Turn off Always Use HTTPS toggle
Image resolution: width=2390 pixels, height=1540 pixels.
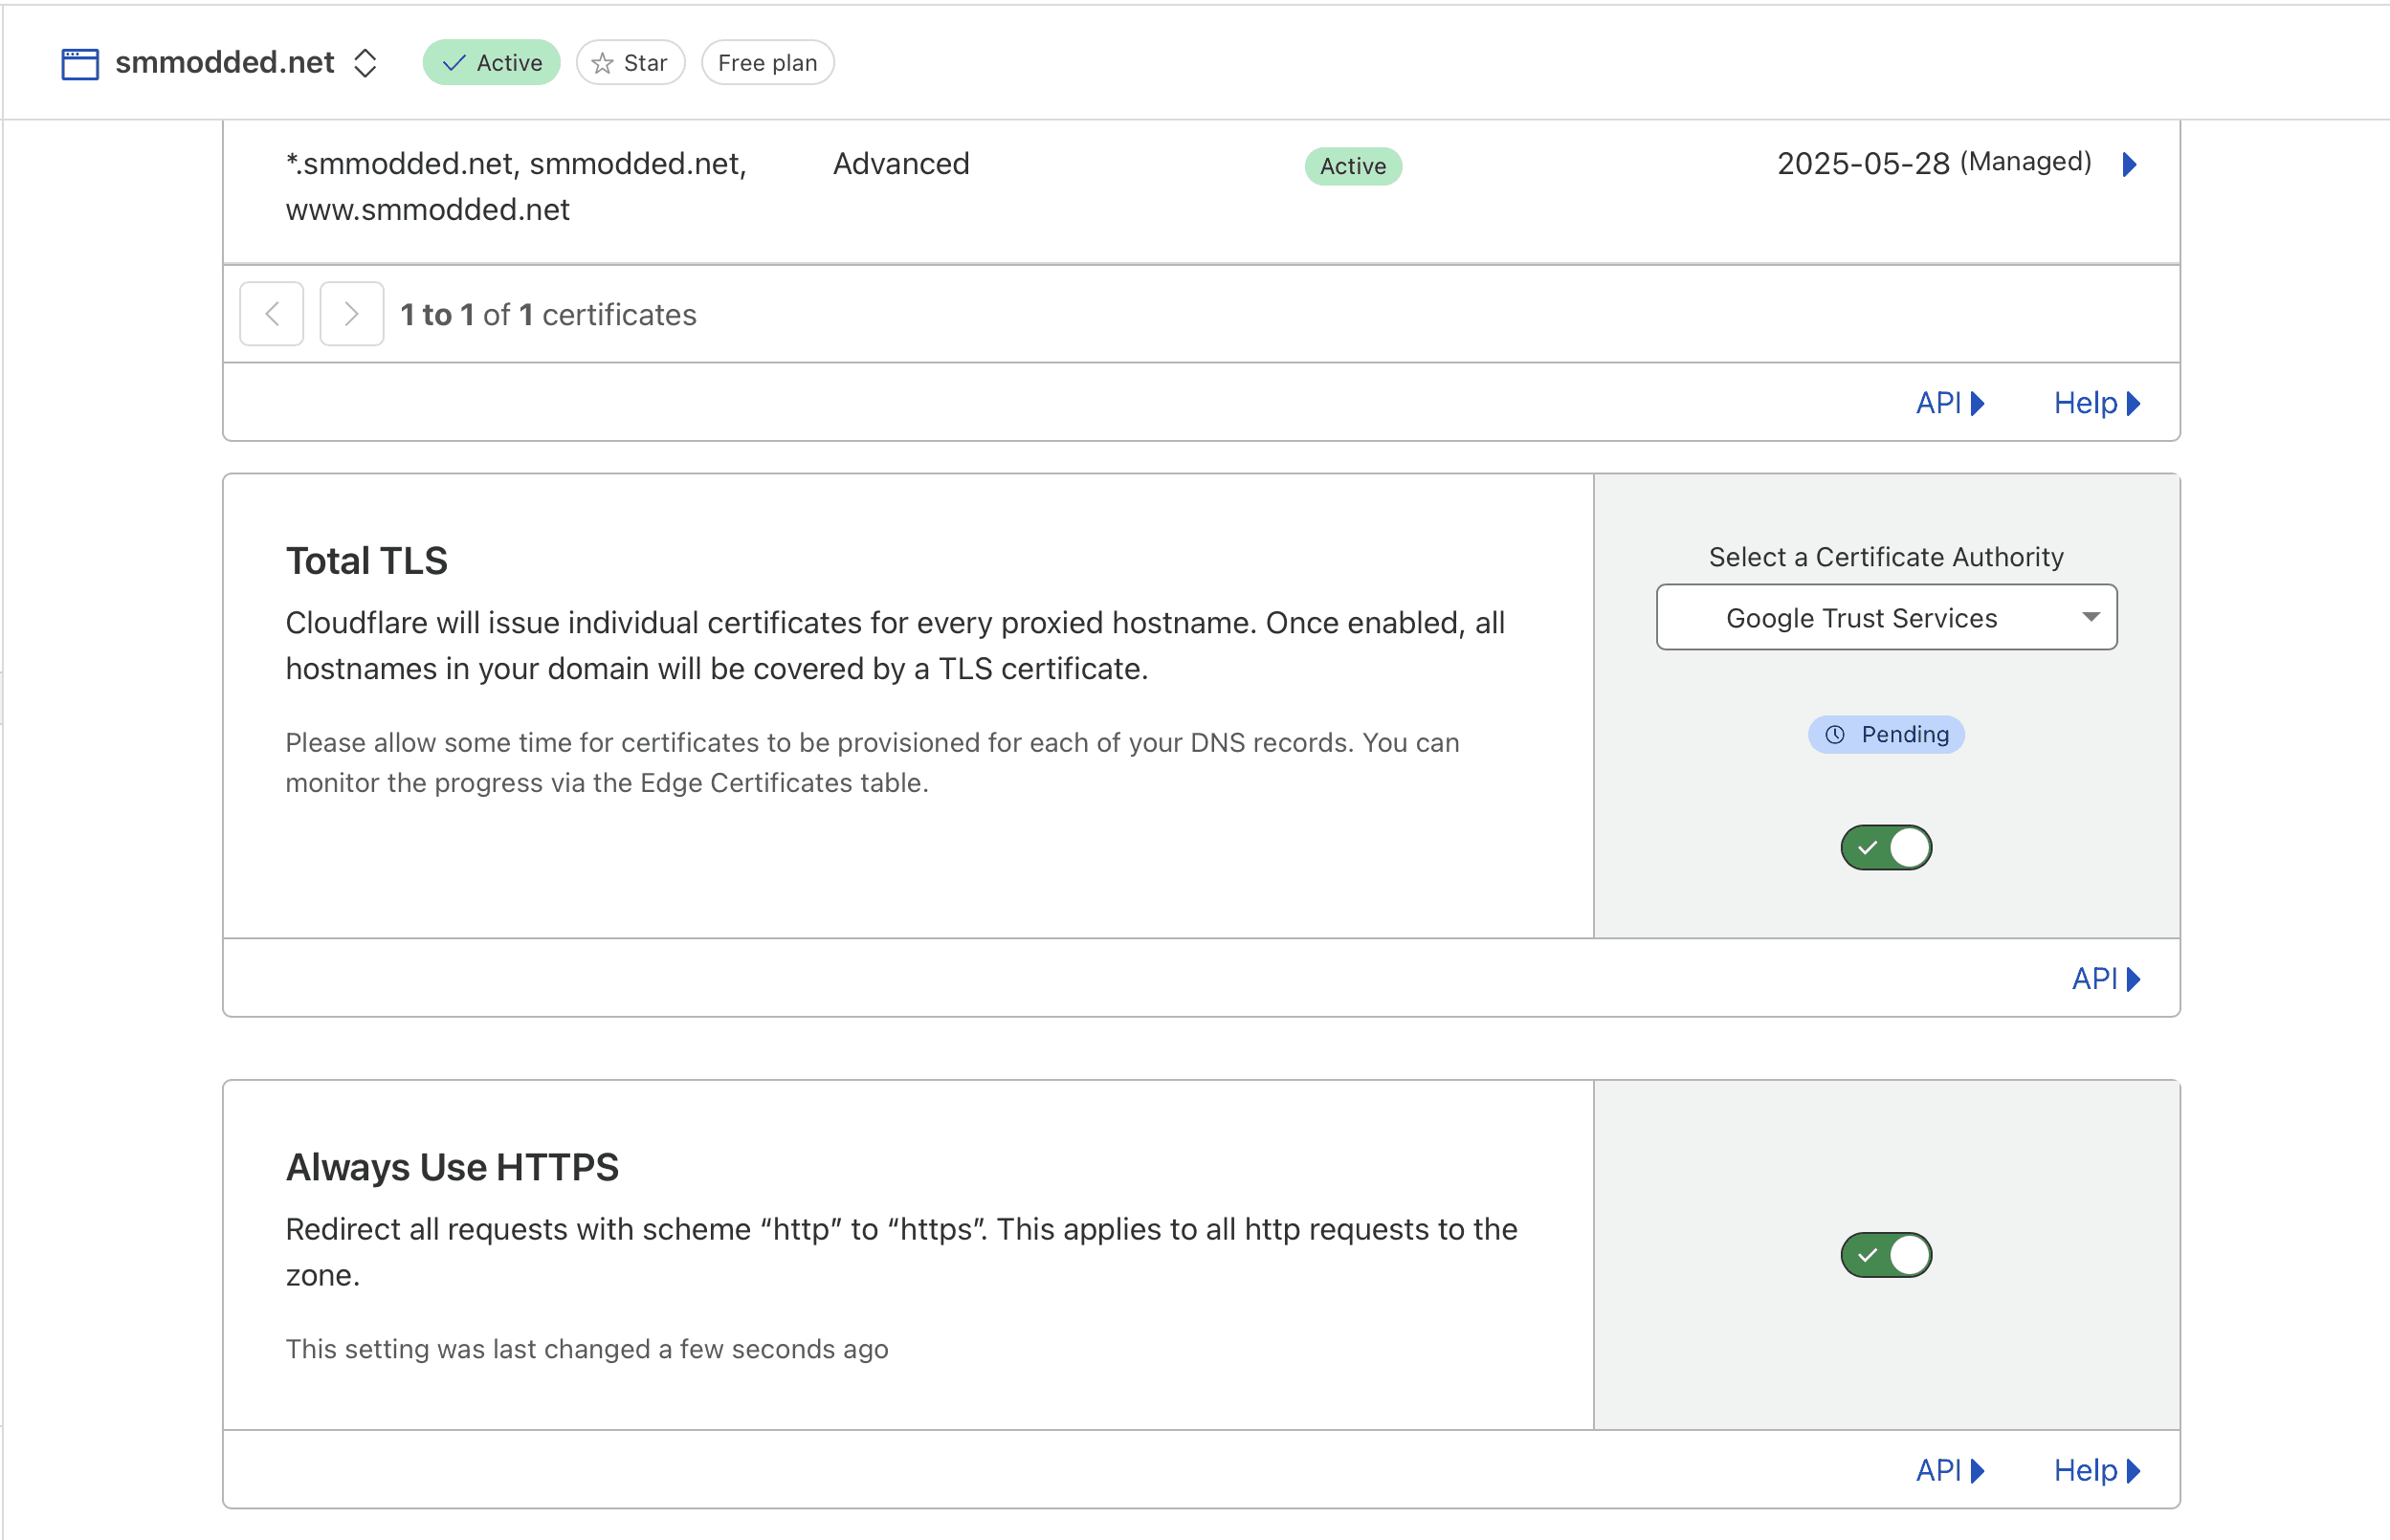coord(1886,1255)
